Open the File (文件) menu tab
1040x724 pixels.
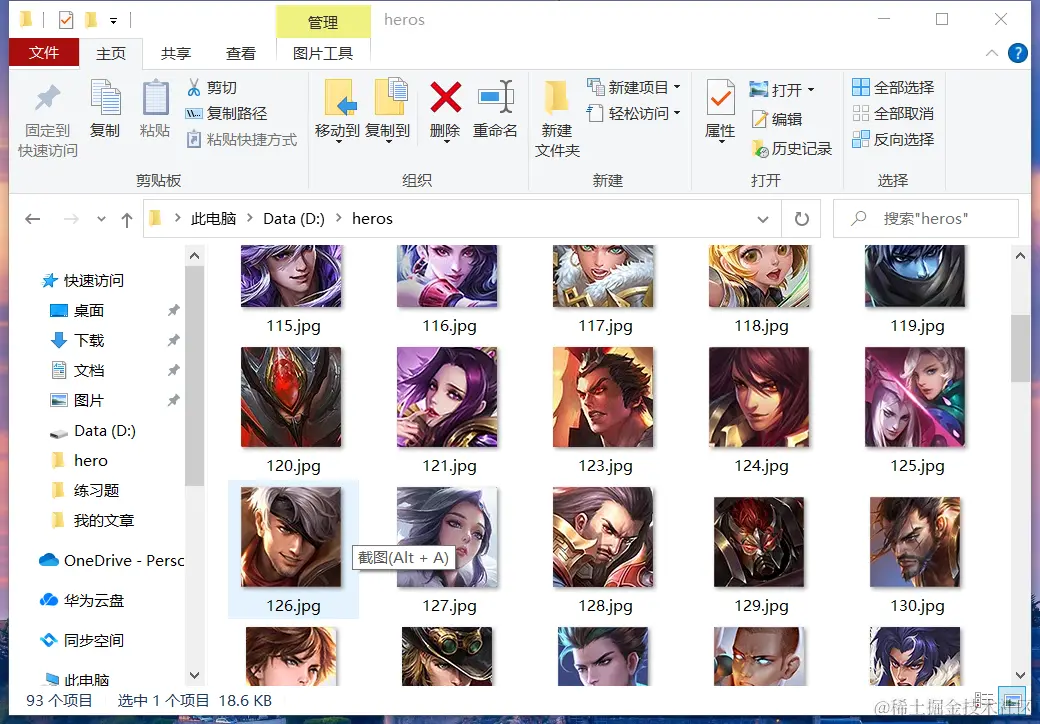click(44, 53)
